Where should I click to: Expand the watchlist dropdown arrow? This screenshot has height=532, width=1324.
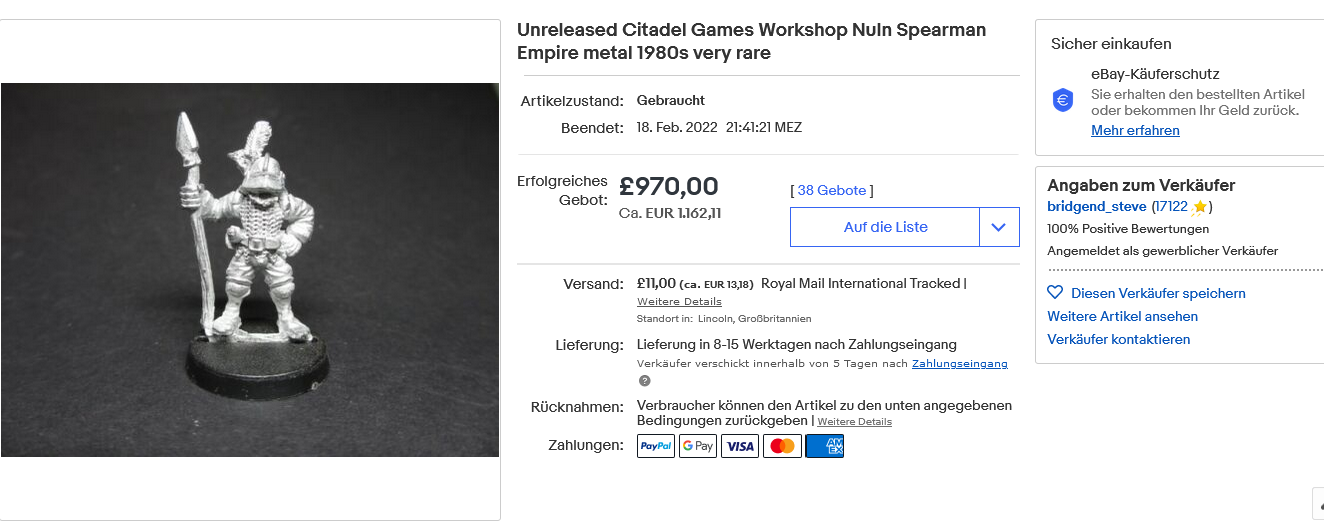[x=999, y=227]
